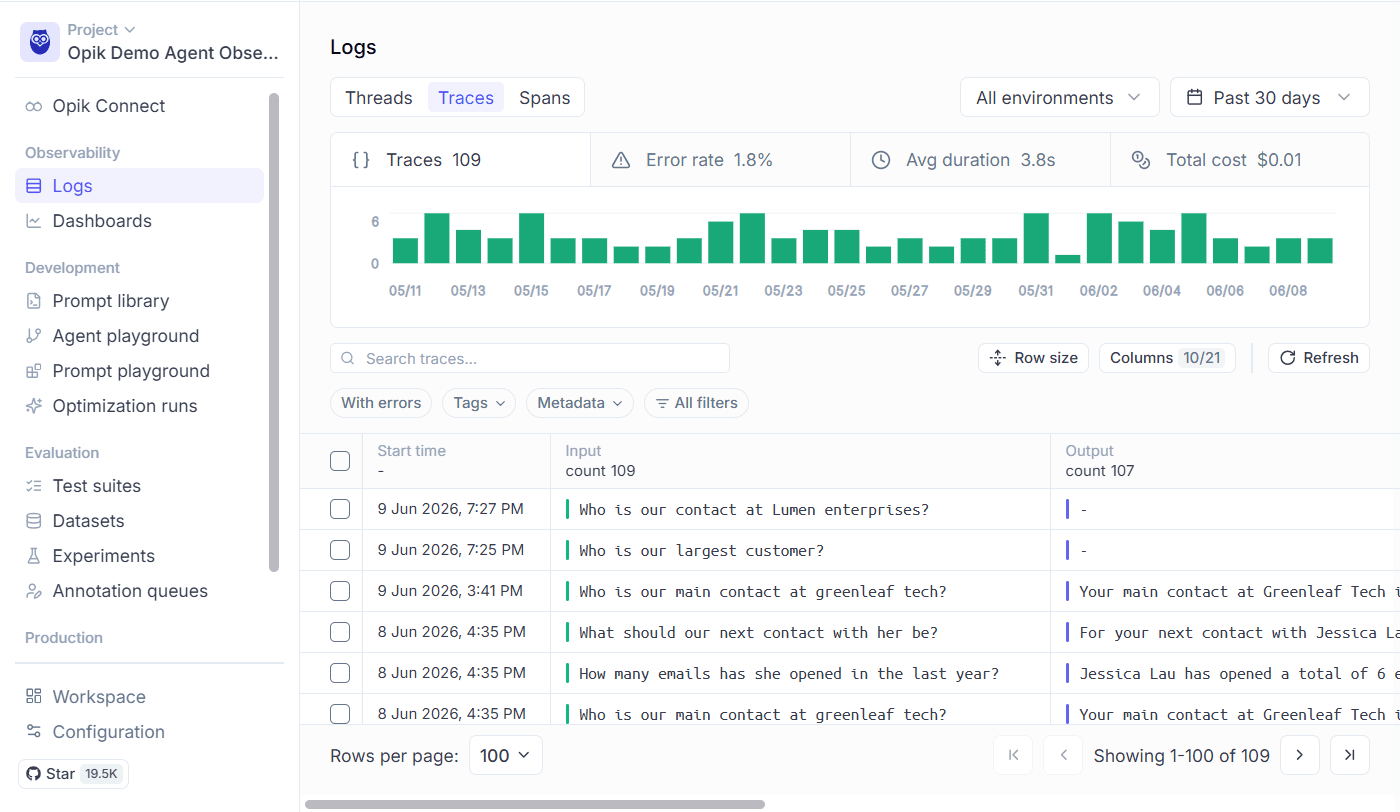The height and width of the screenshot is (812, 1400).
Task: Select the Avg duration metric card
Action: click(x=981, y=160)
